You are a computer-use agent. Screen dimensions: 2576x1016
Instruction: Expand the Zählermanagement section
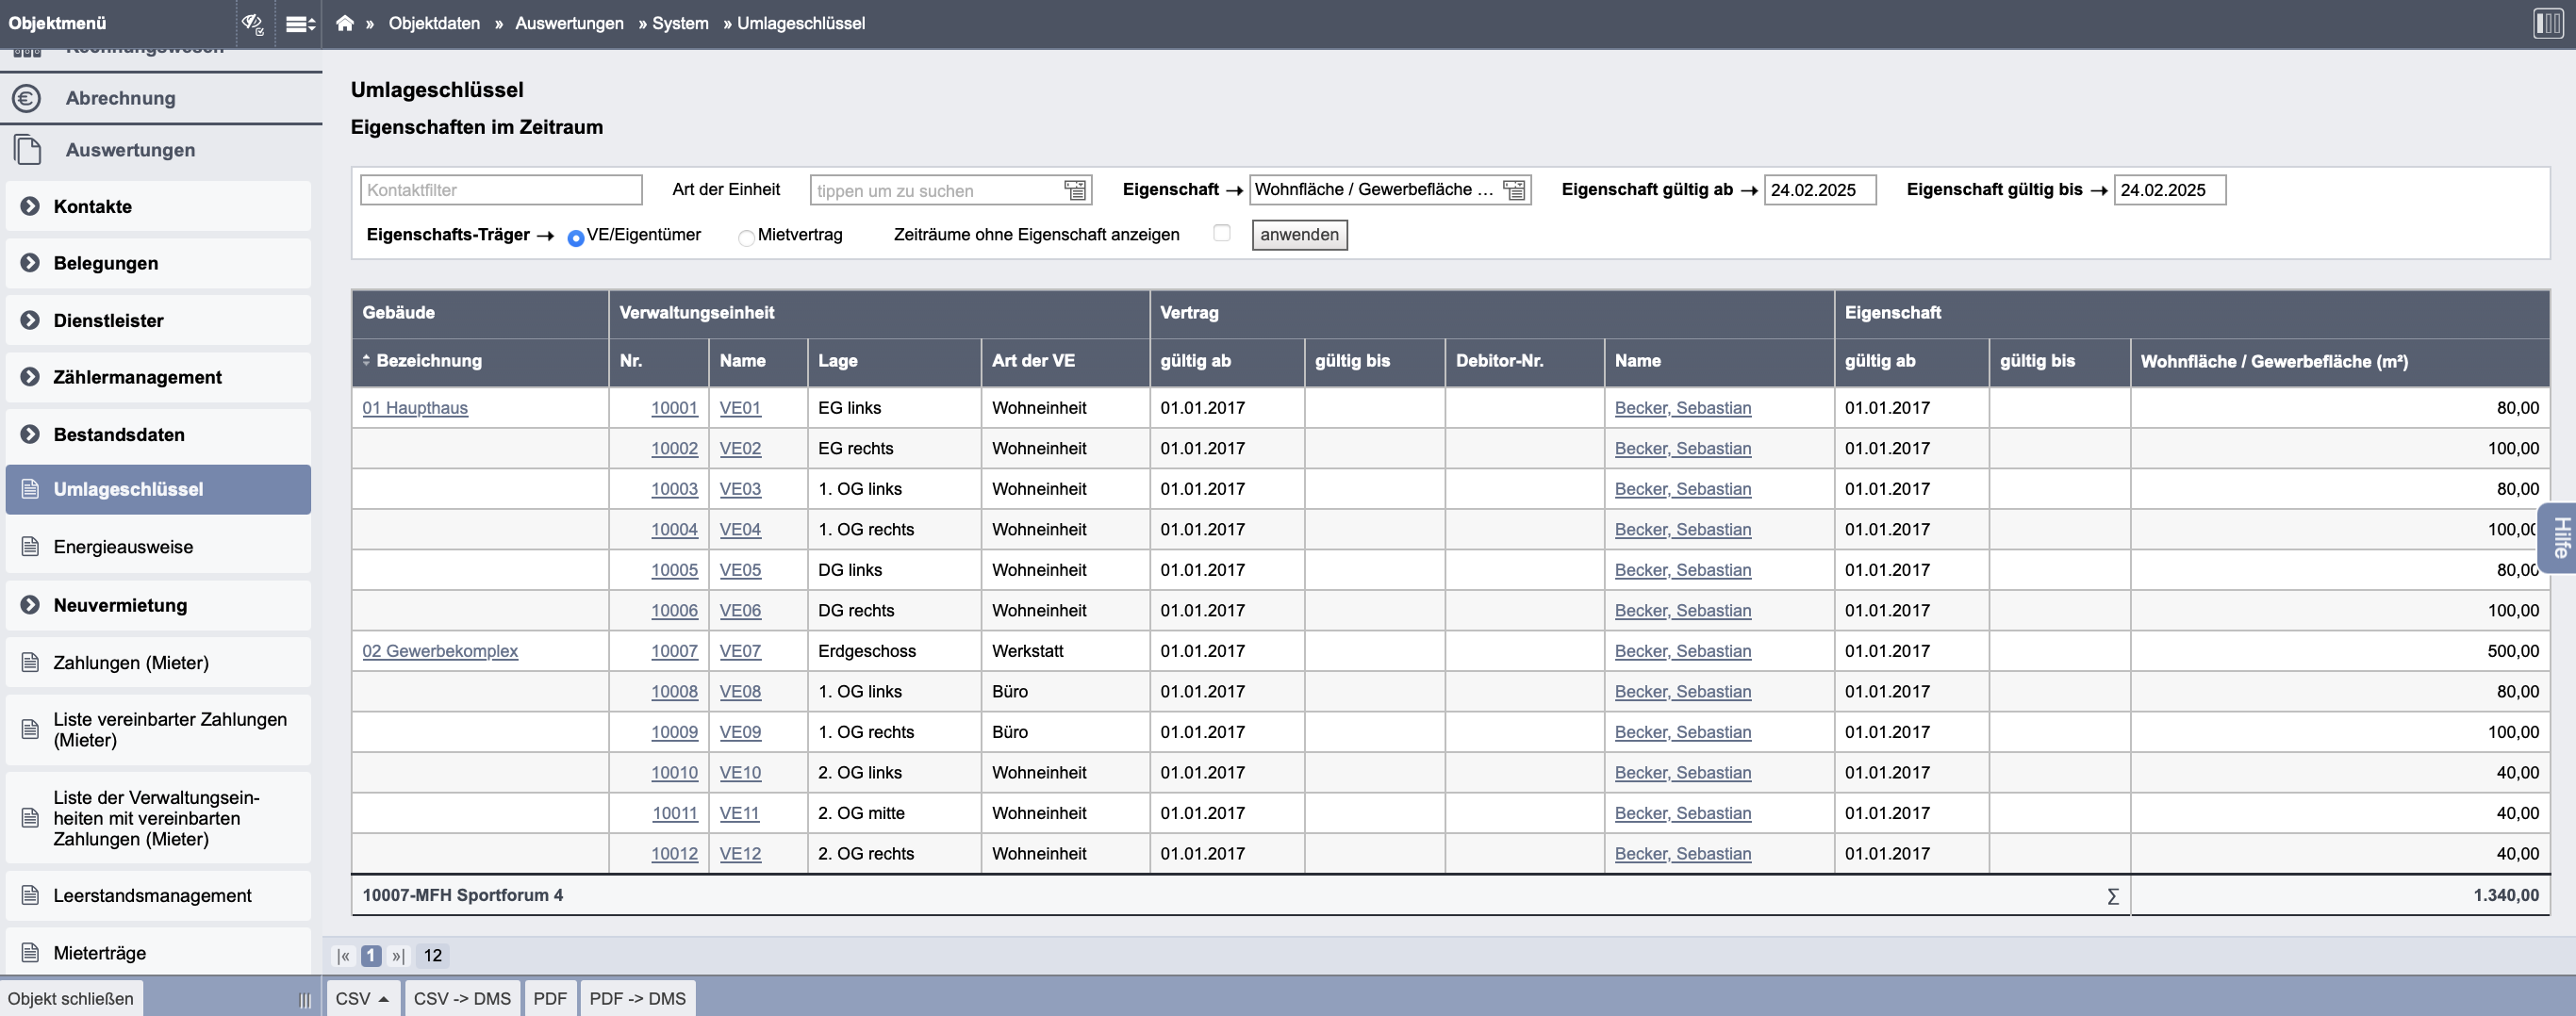pyautogui.click(x=30, y=377)
